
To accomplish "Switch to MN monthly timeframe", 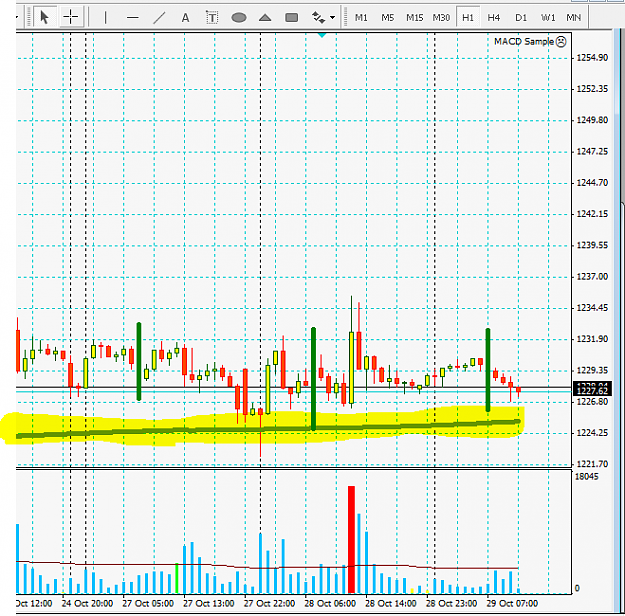I will pyautogui.click(x=574, y=18).
